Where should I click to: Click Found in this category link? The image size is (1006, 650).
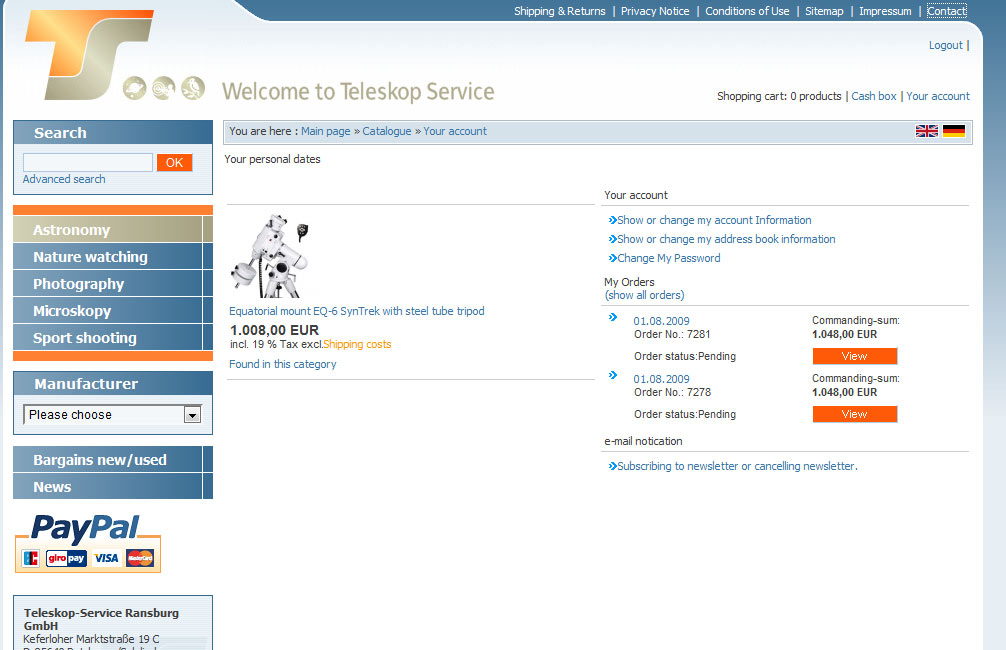[x=283, y=364]
